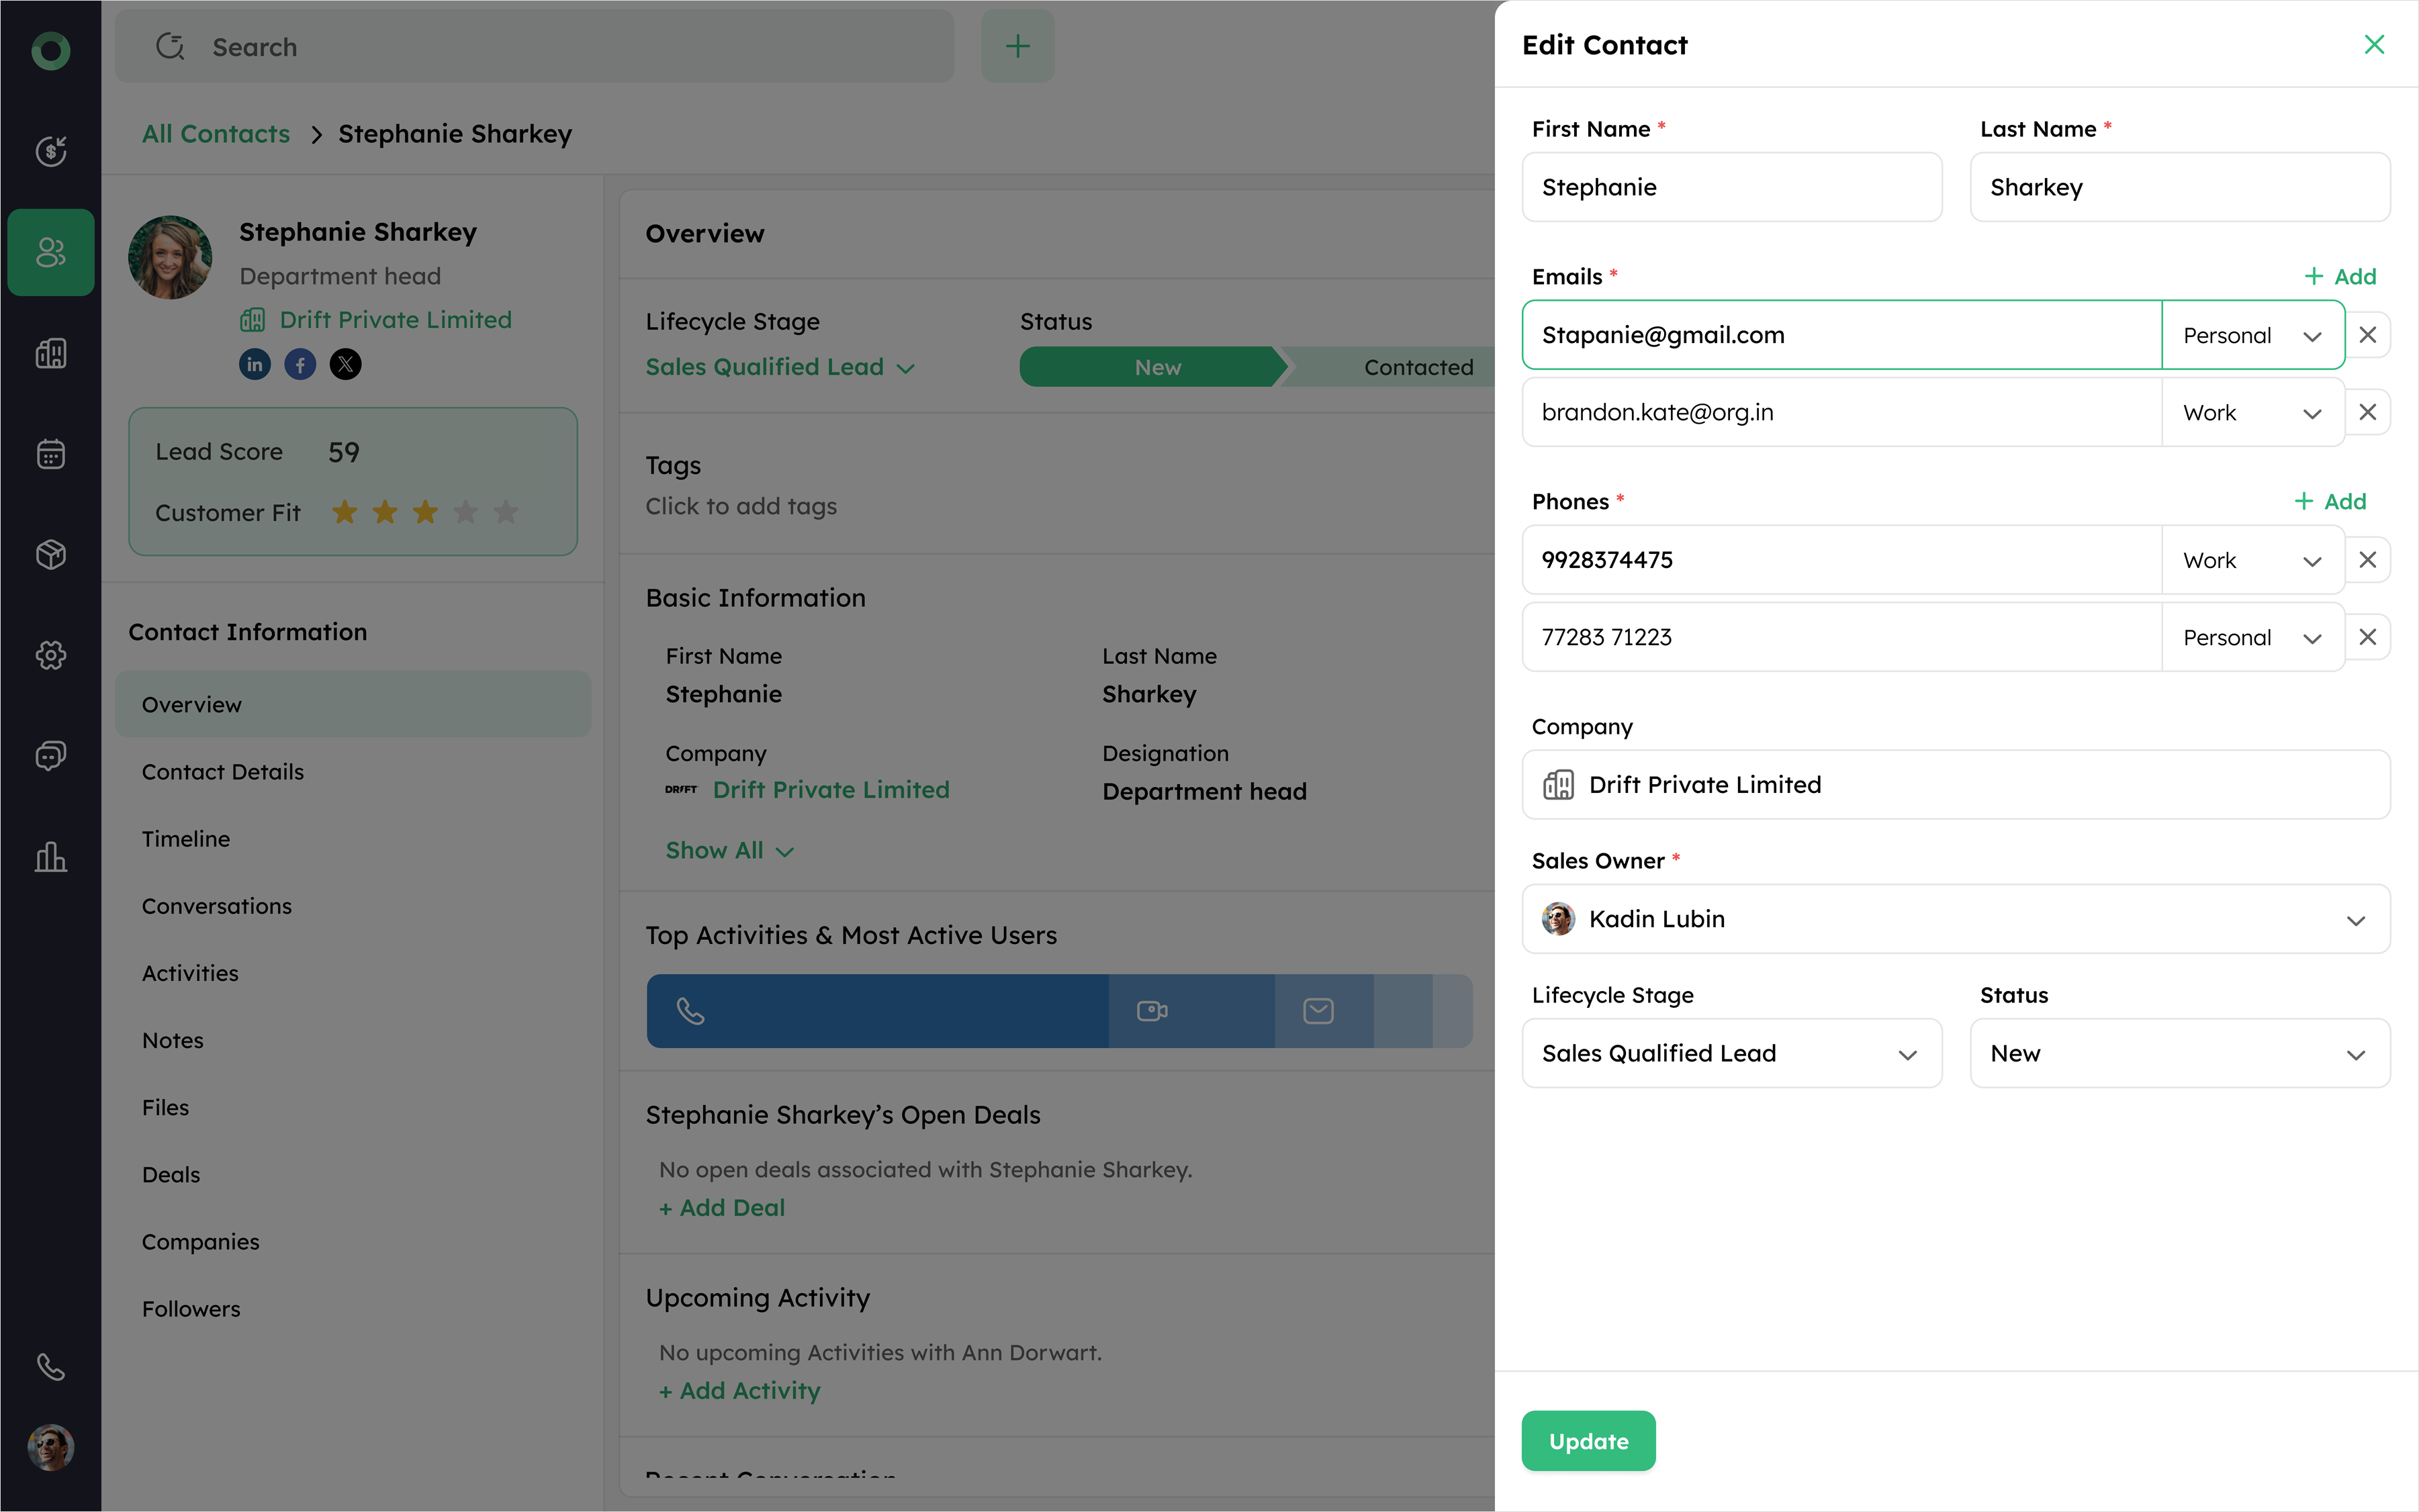Open the Contact Details section
Viewport: 2419px width, 1512px height.
pyautogui.click(x=222, y=772)
